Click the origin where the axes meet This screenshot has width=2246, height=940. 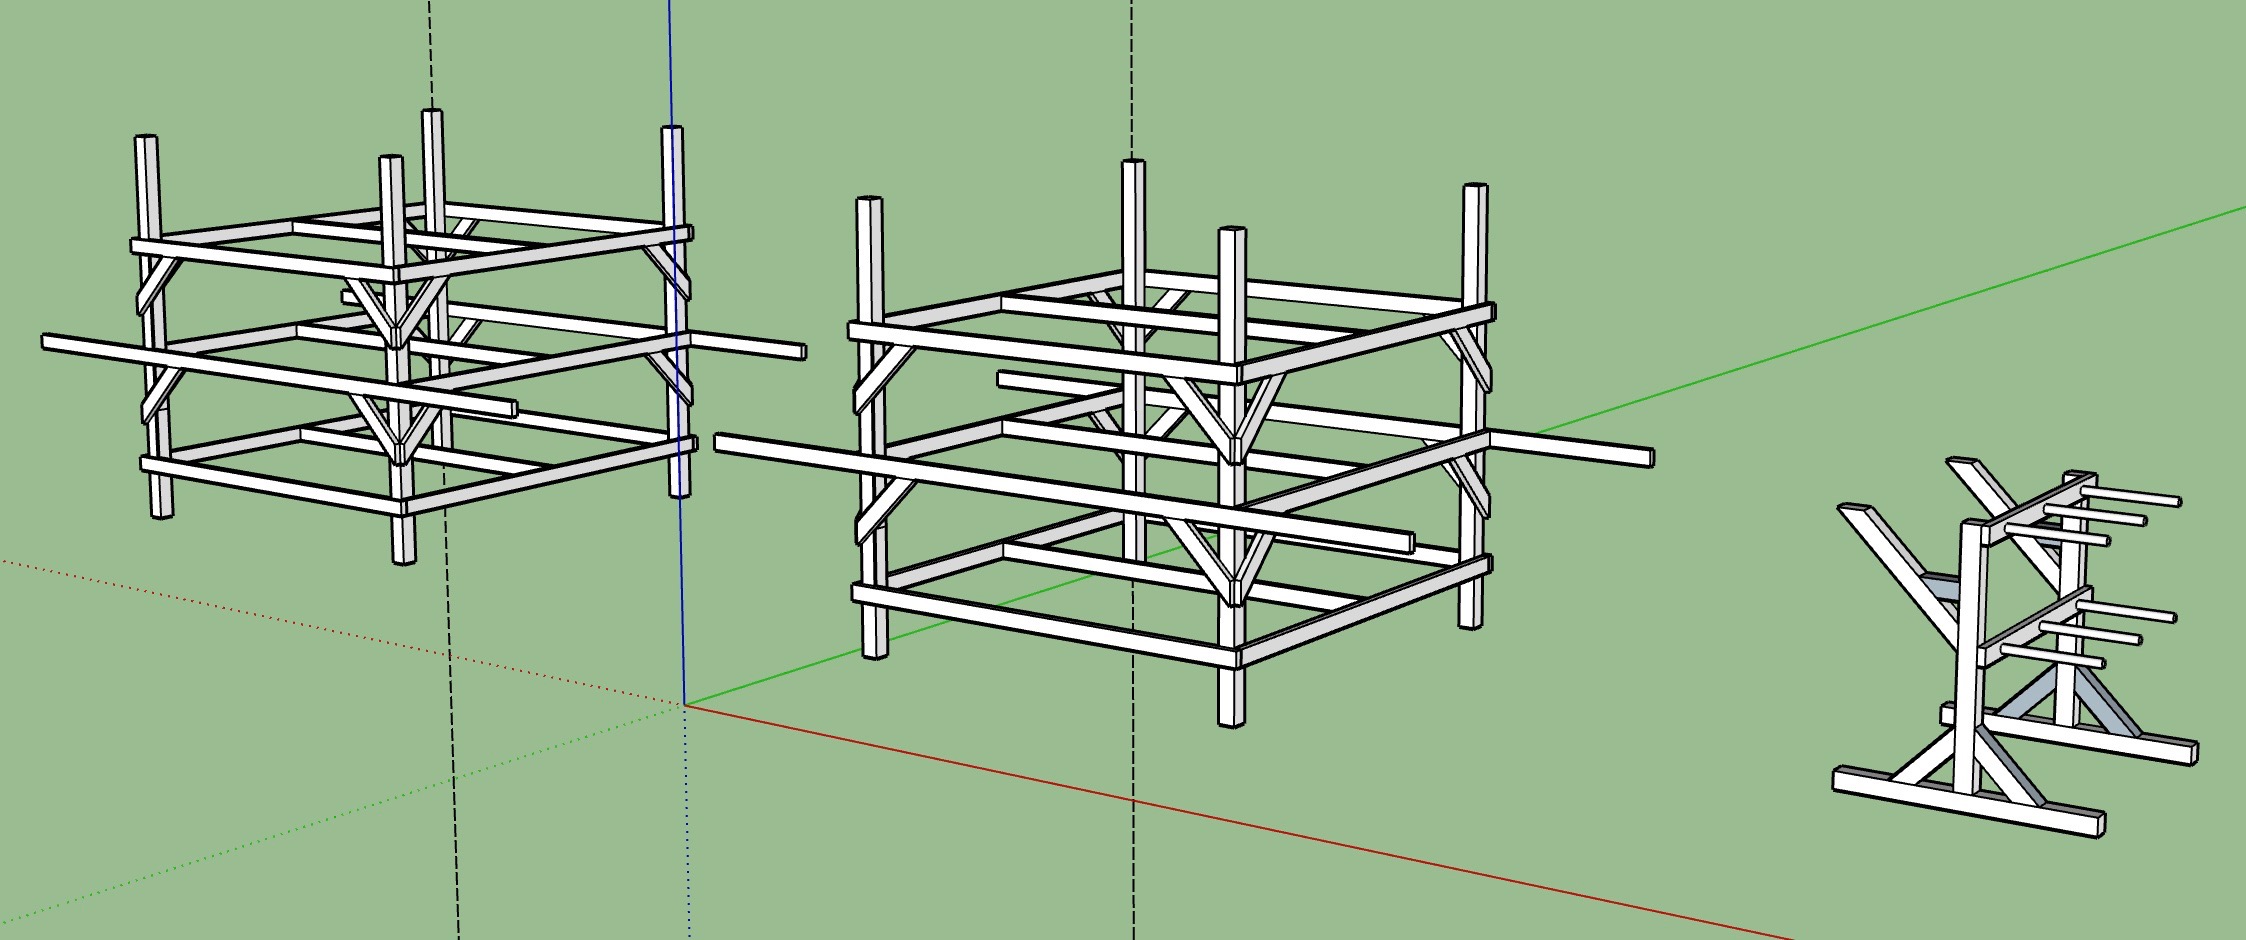[x=685, y=705]
